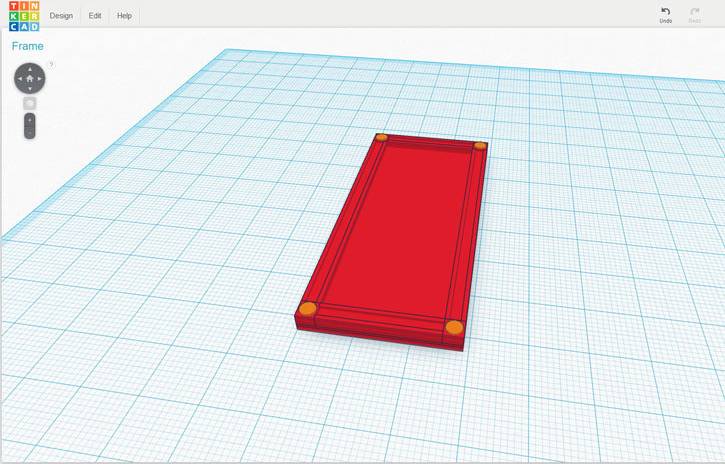Open the Edit menu

(95, 16)
